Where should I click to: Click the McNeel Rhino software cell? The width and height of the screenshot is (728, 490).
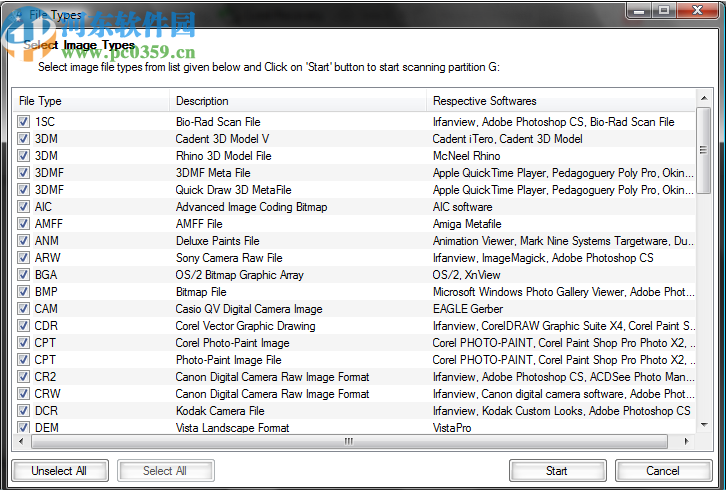[467, 156]
